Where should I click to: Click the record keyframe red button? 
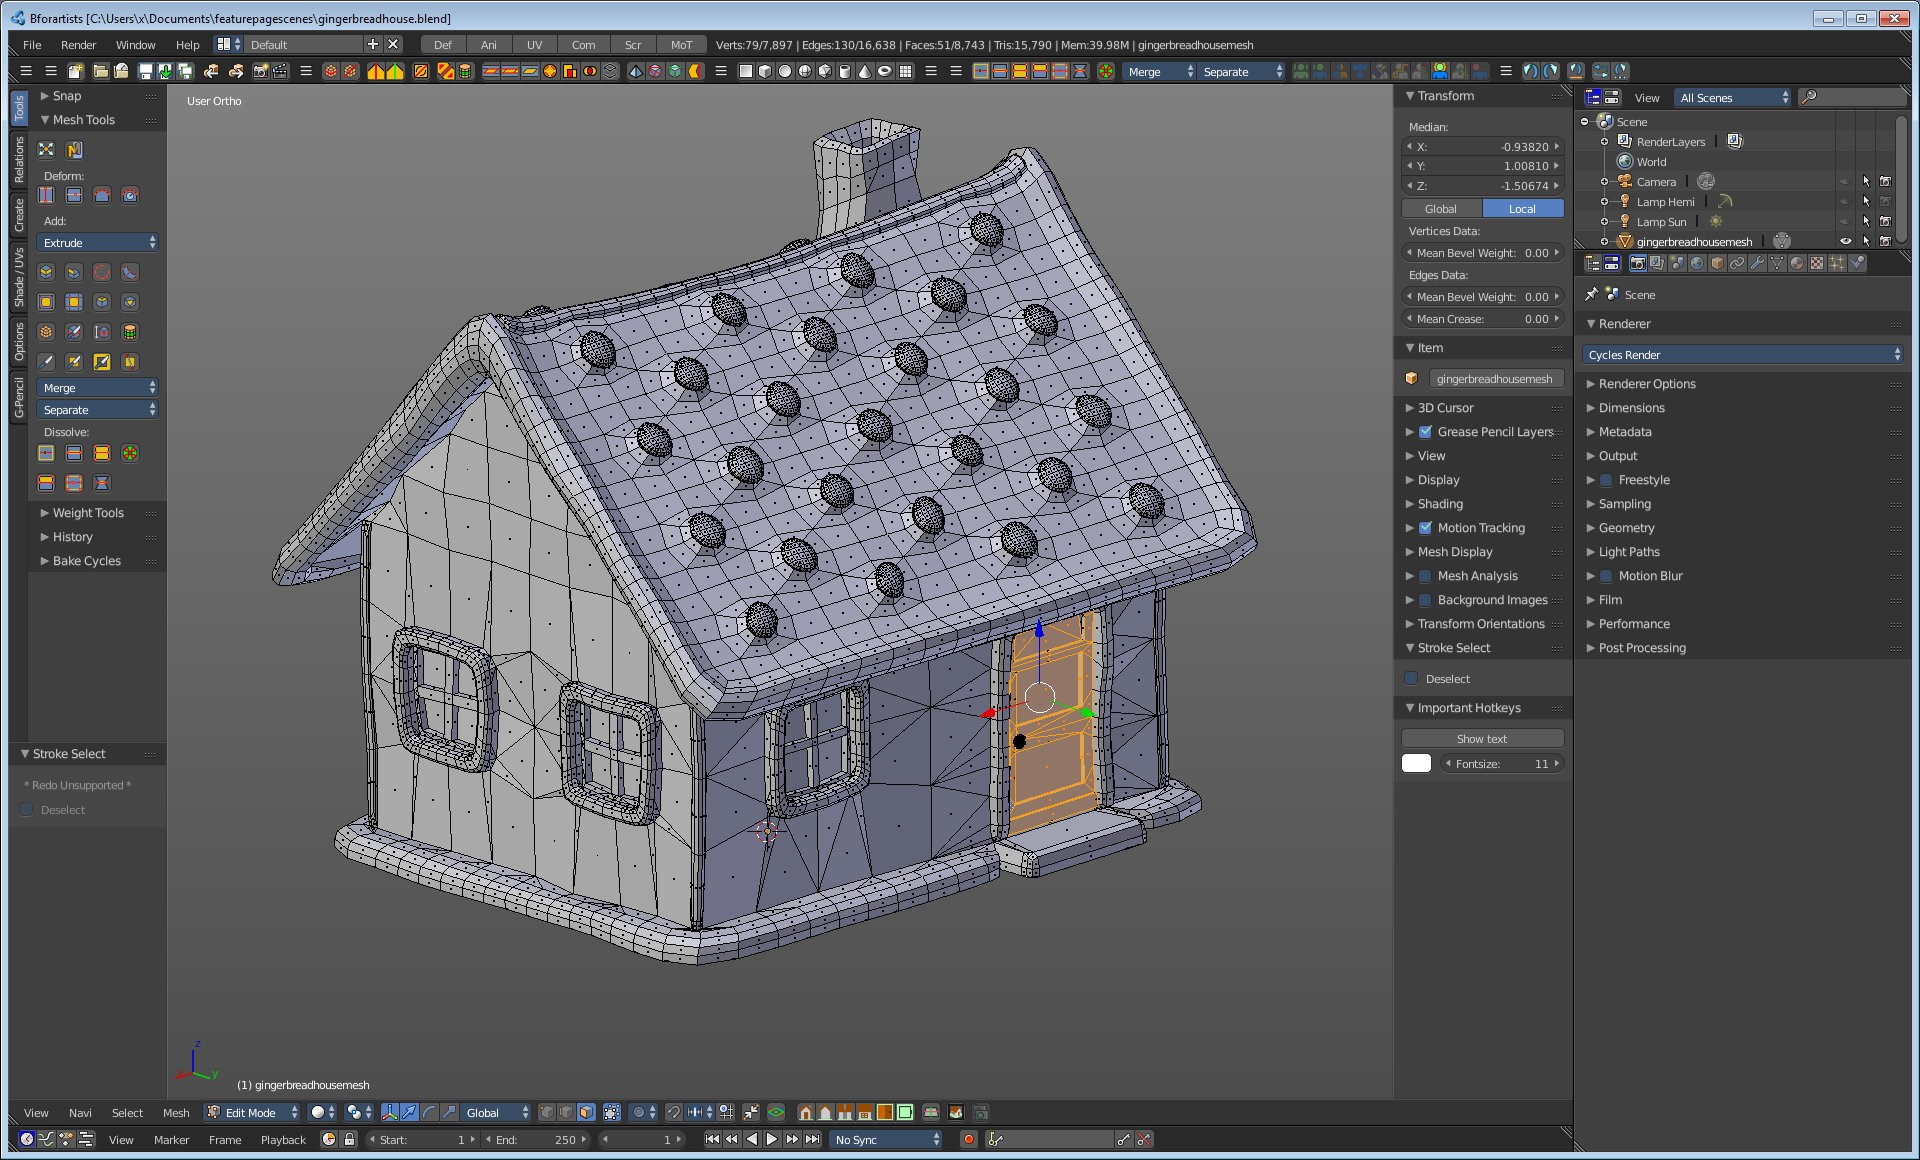968,1139
